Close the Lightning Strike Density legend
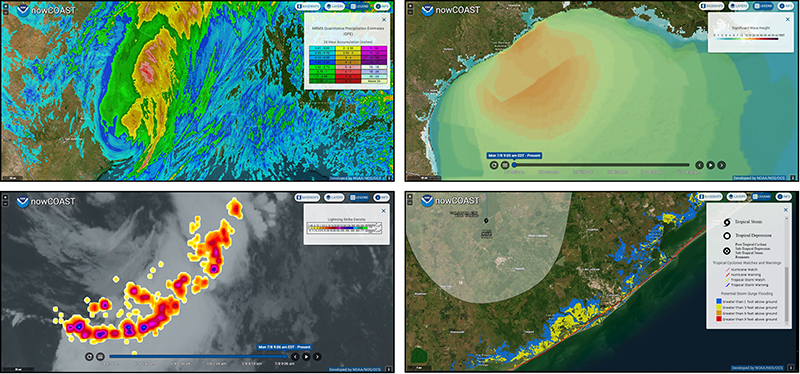Image resolution: width=800 pixels, height=374 pixels. click(x=384, y=210)
